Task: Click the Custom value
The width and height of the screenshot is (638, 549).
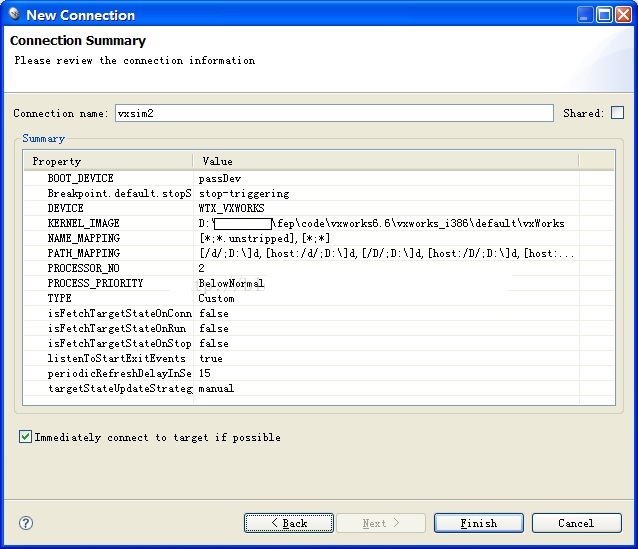Action: [216, 298]
